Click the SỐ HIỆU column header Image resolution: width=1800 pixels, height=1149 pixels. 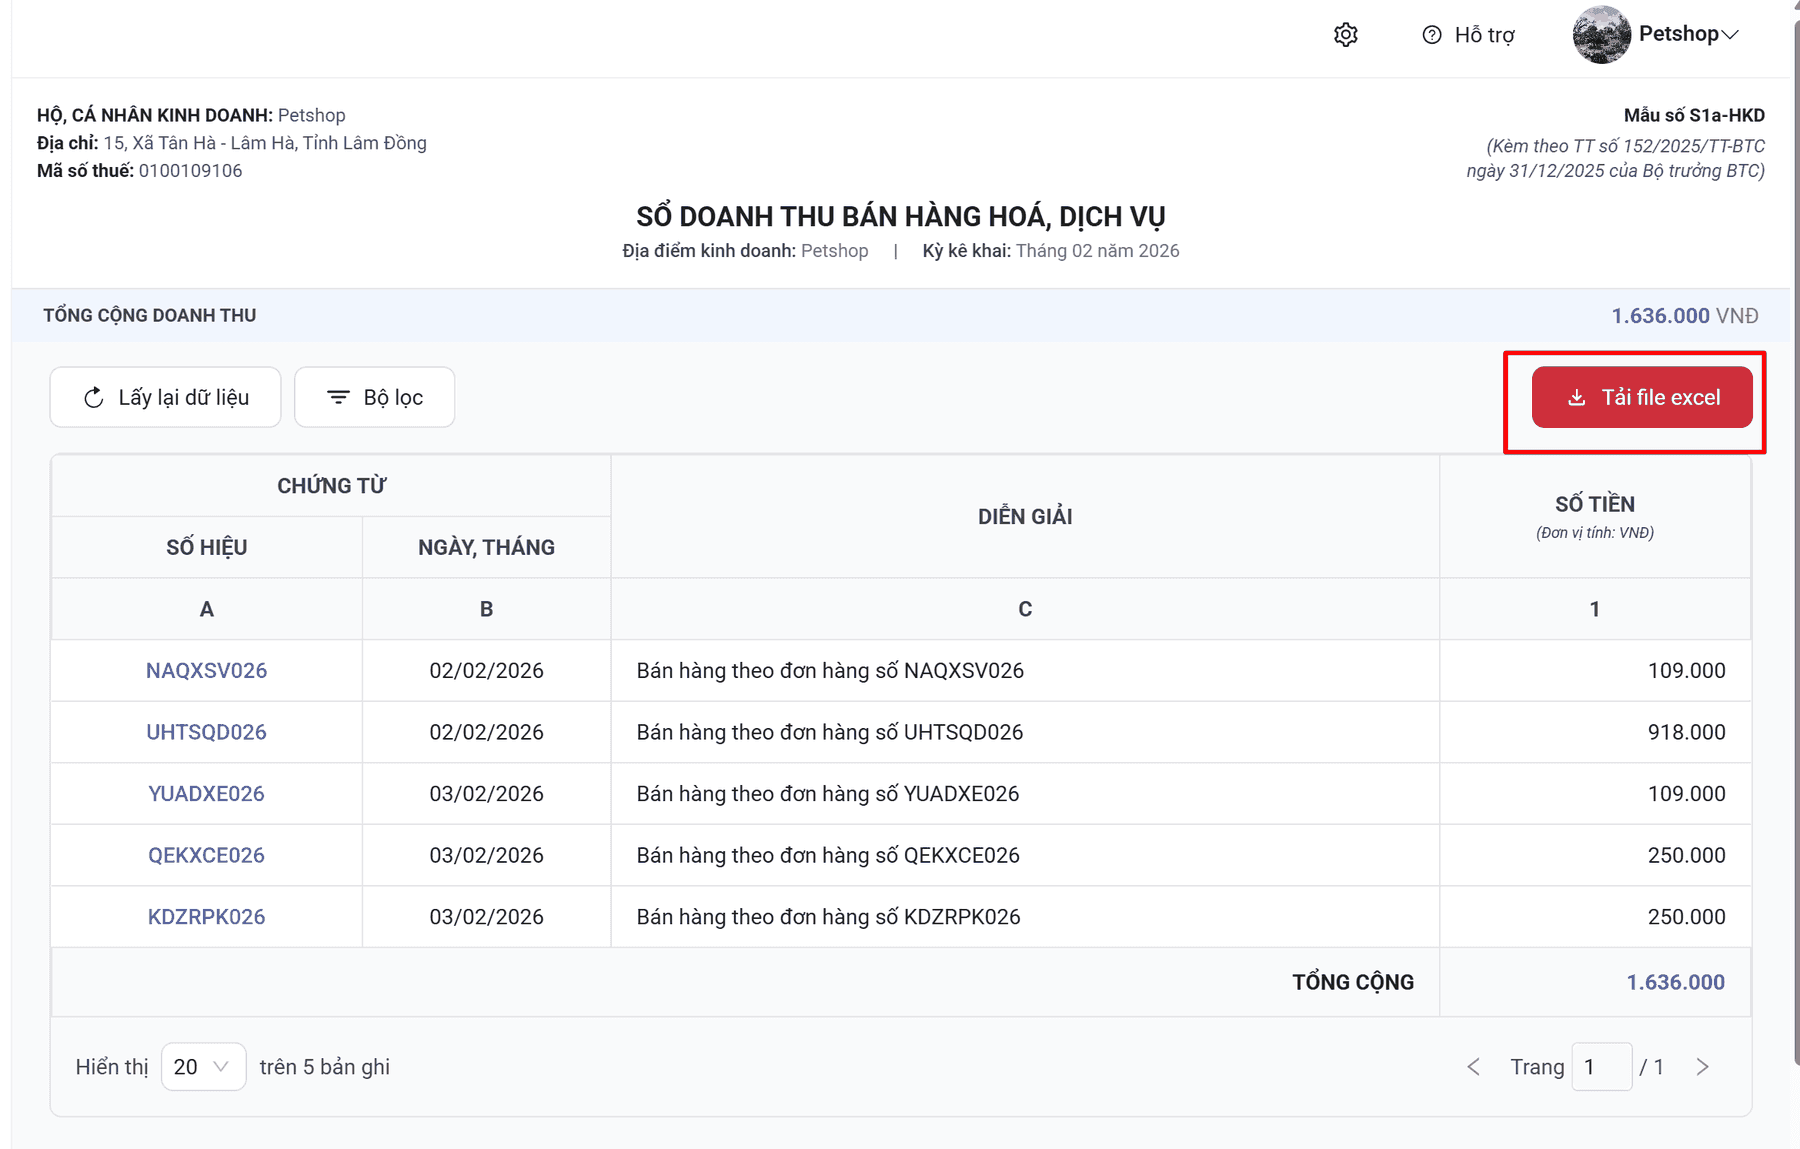(207, 547)
